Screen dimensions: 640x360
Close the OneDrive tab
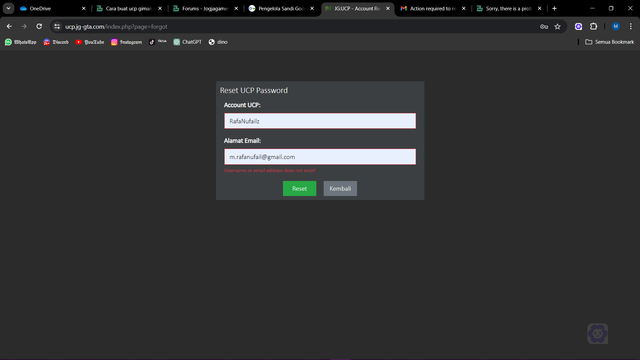tap(84, 8)
